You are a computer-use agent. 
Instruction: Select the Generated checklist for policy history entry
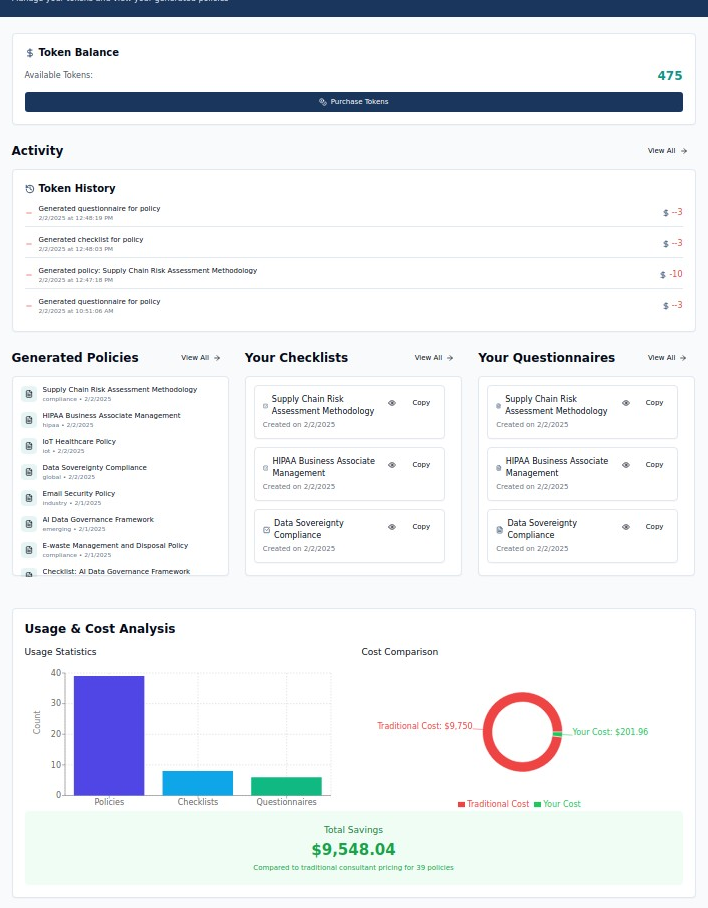click(x=354, y=244)
